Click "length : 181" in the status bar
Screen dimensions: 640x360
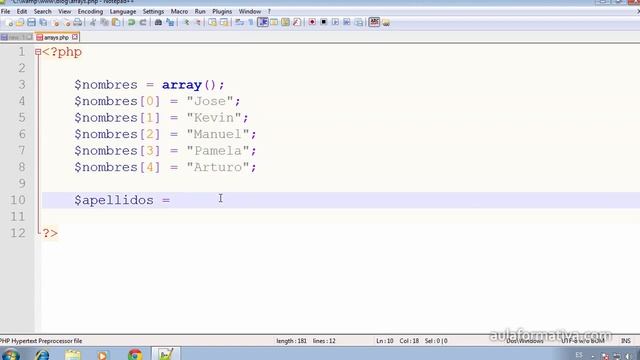(291, 341)
